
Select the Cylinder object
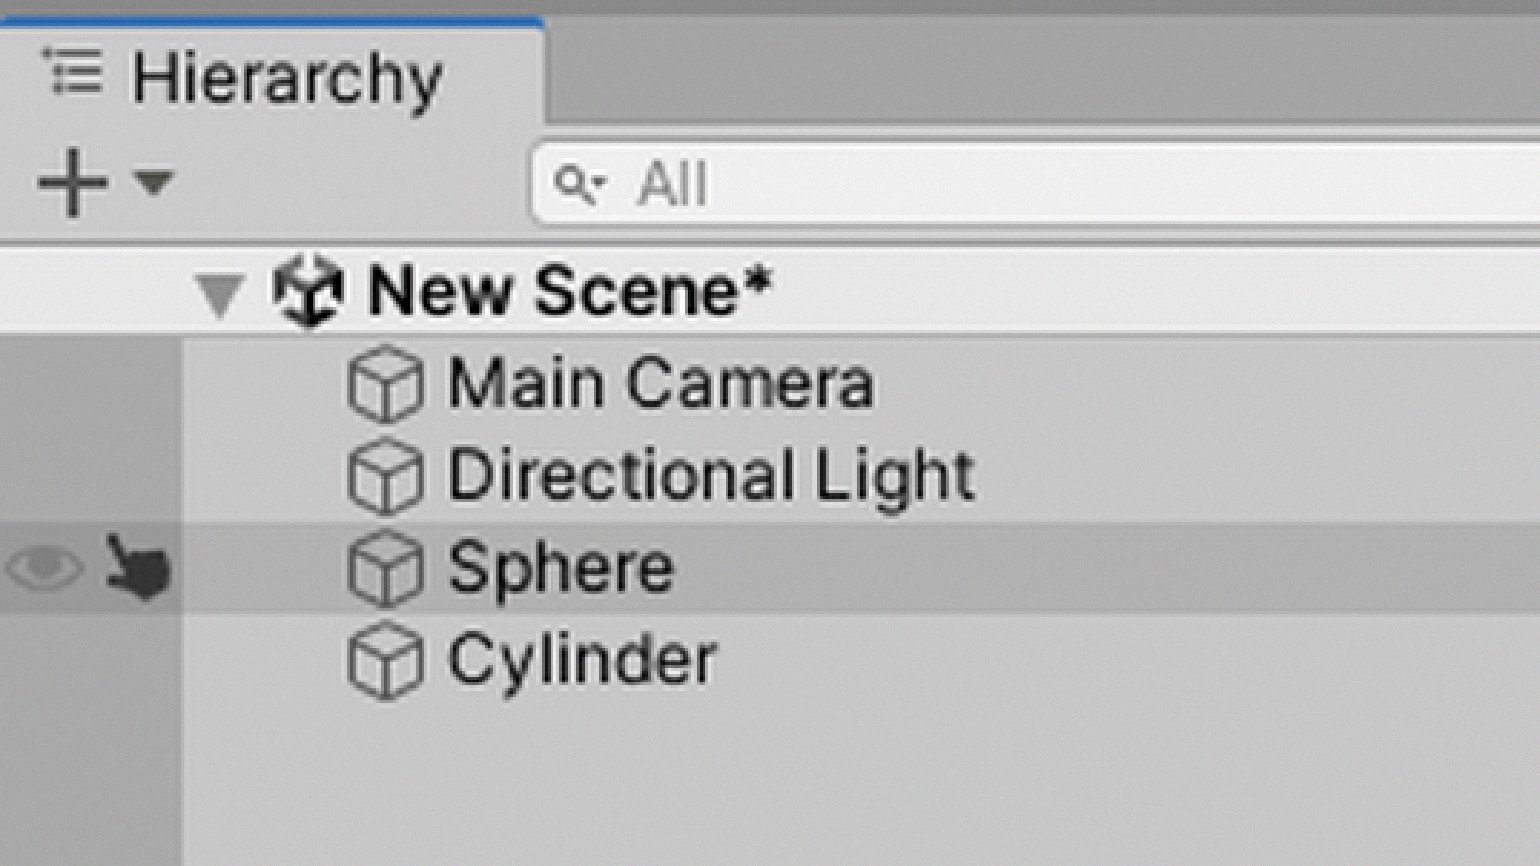pyautogui.click(x=582, y=661)
